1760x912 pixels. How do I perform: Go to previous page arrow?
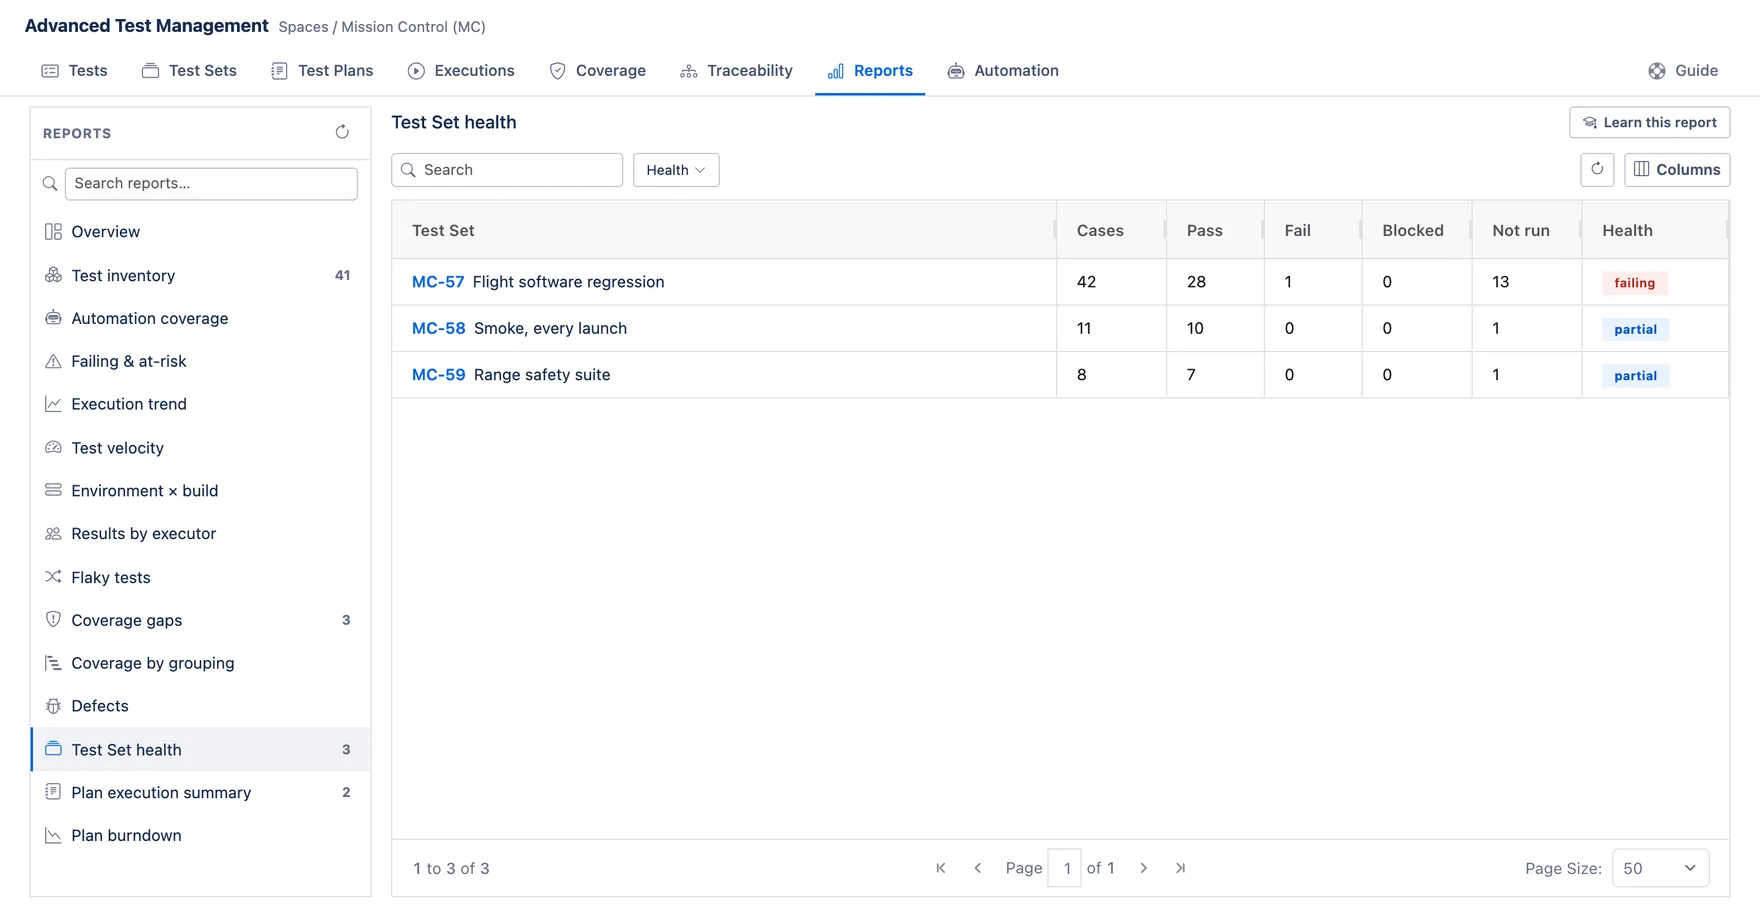tap(978, 868)
